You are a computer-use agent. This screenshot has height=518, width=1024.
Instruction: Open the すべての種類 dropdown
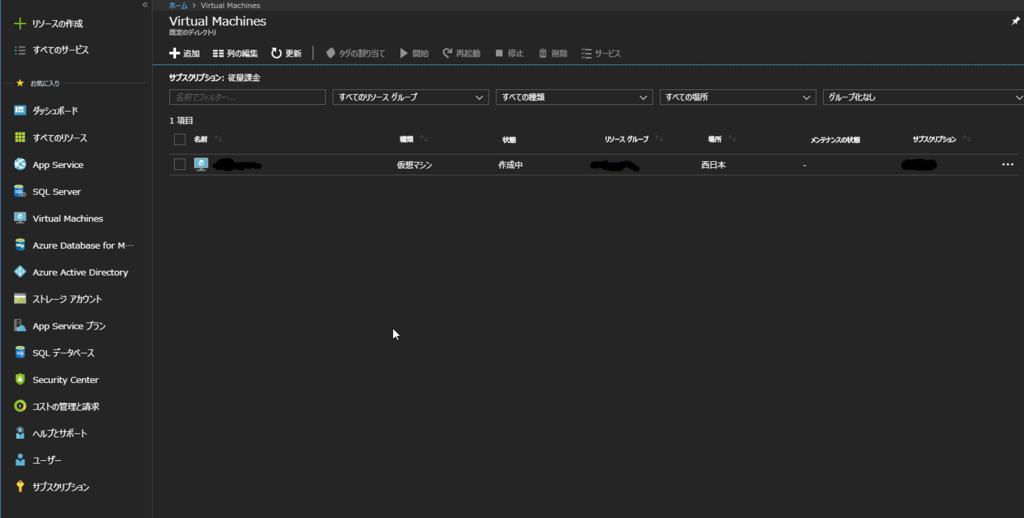point(574,97)
